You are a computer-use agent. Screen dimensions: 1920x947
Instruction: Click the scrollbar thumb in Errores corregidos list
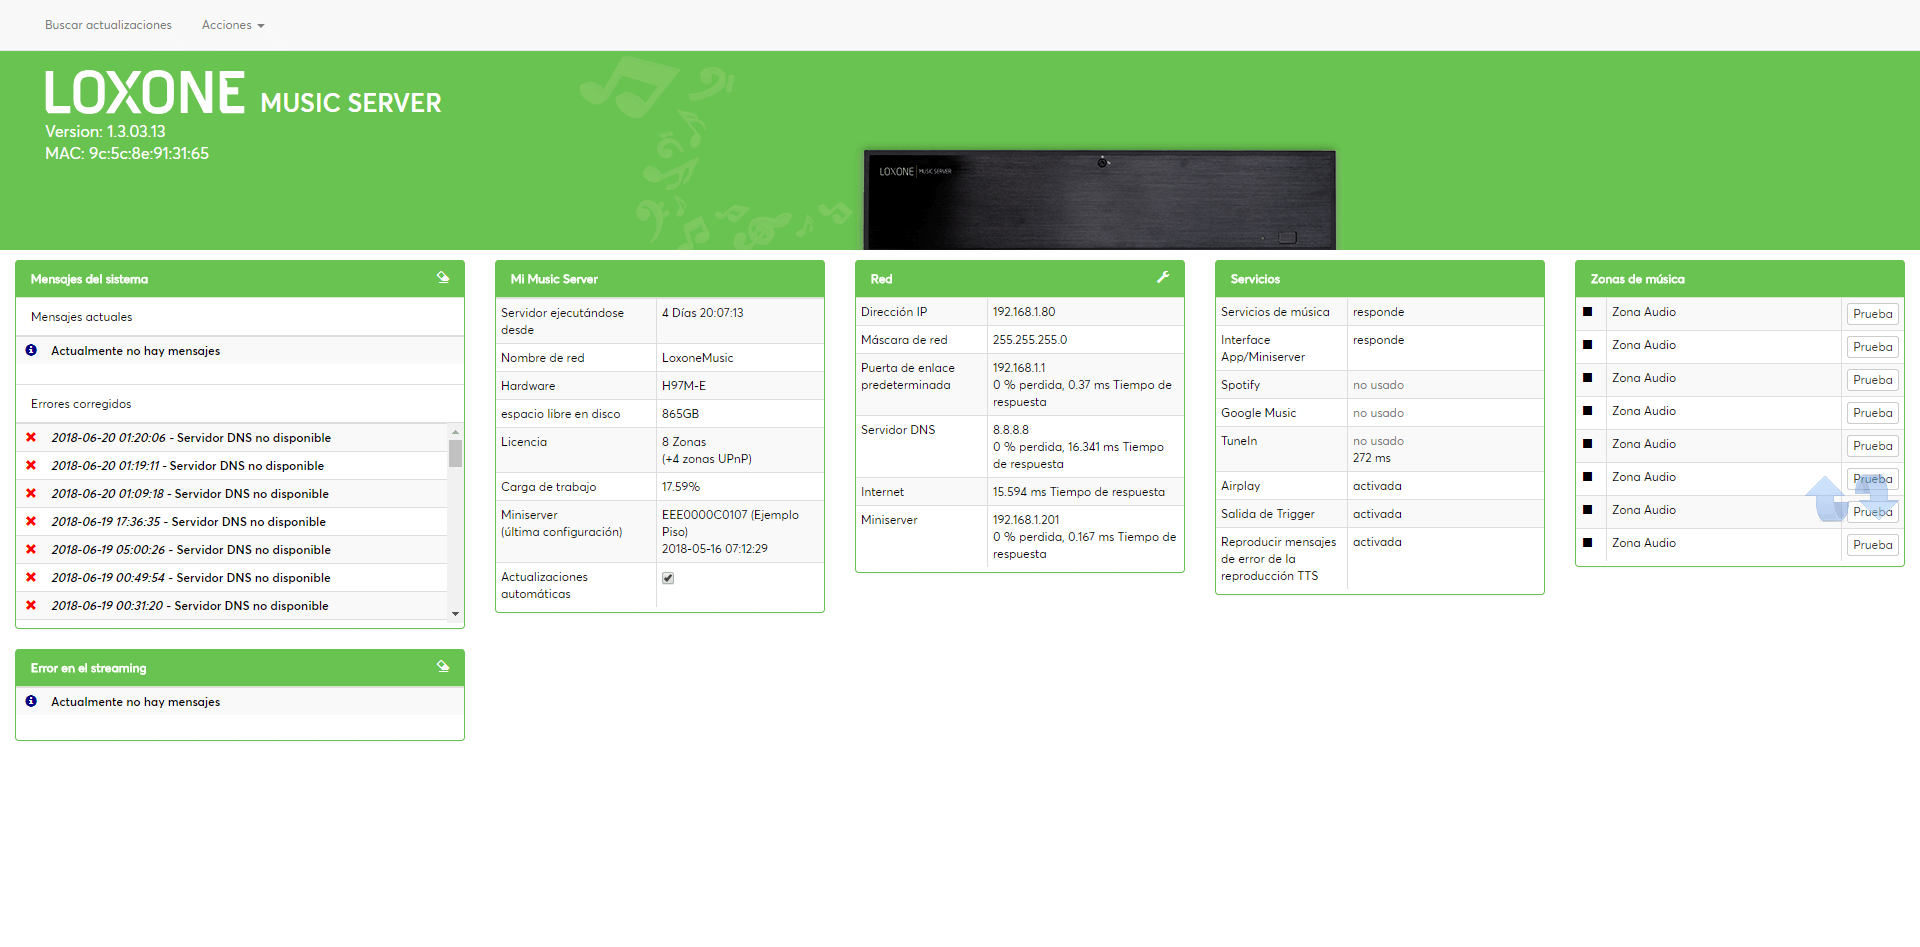pyautogui.click(x=455, y=453)
